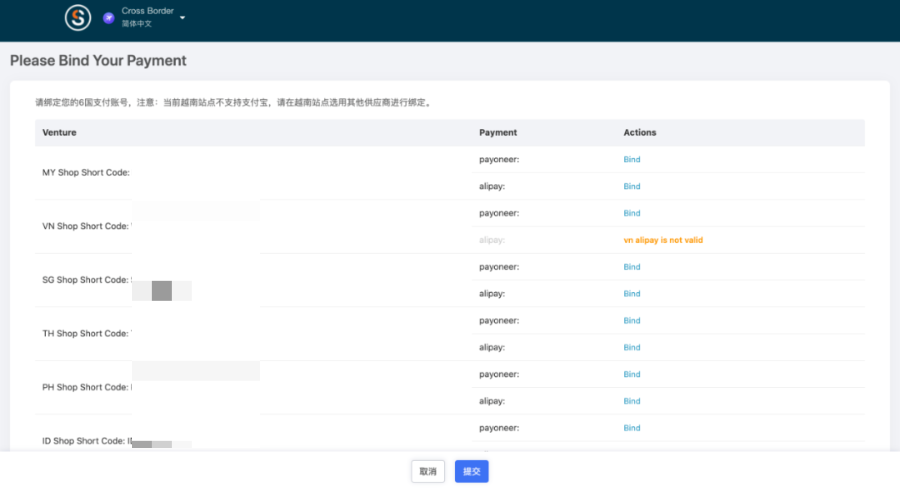Click 'alipay:' label in SG row
The image size is (900, 491).
tap(492, 293)
